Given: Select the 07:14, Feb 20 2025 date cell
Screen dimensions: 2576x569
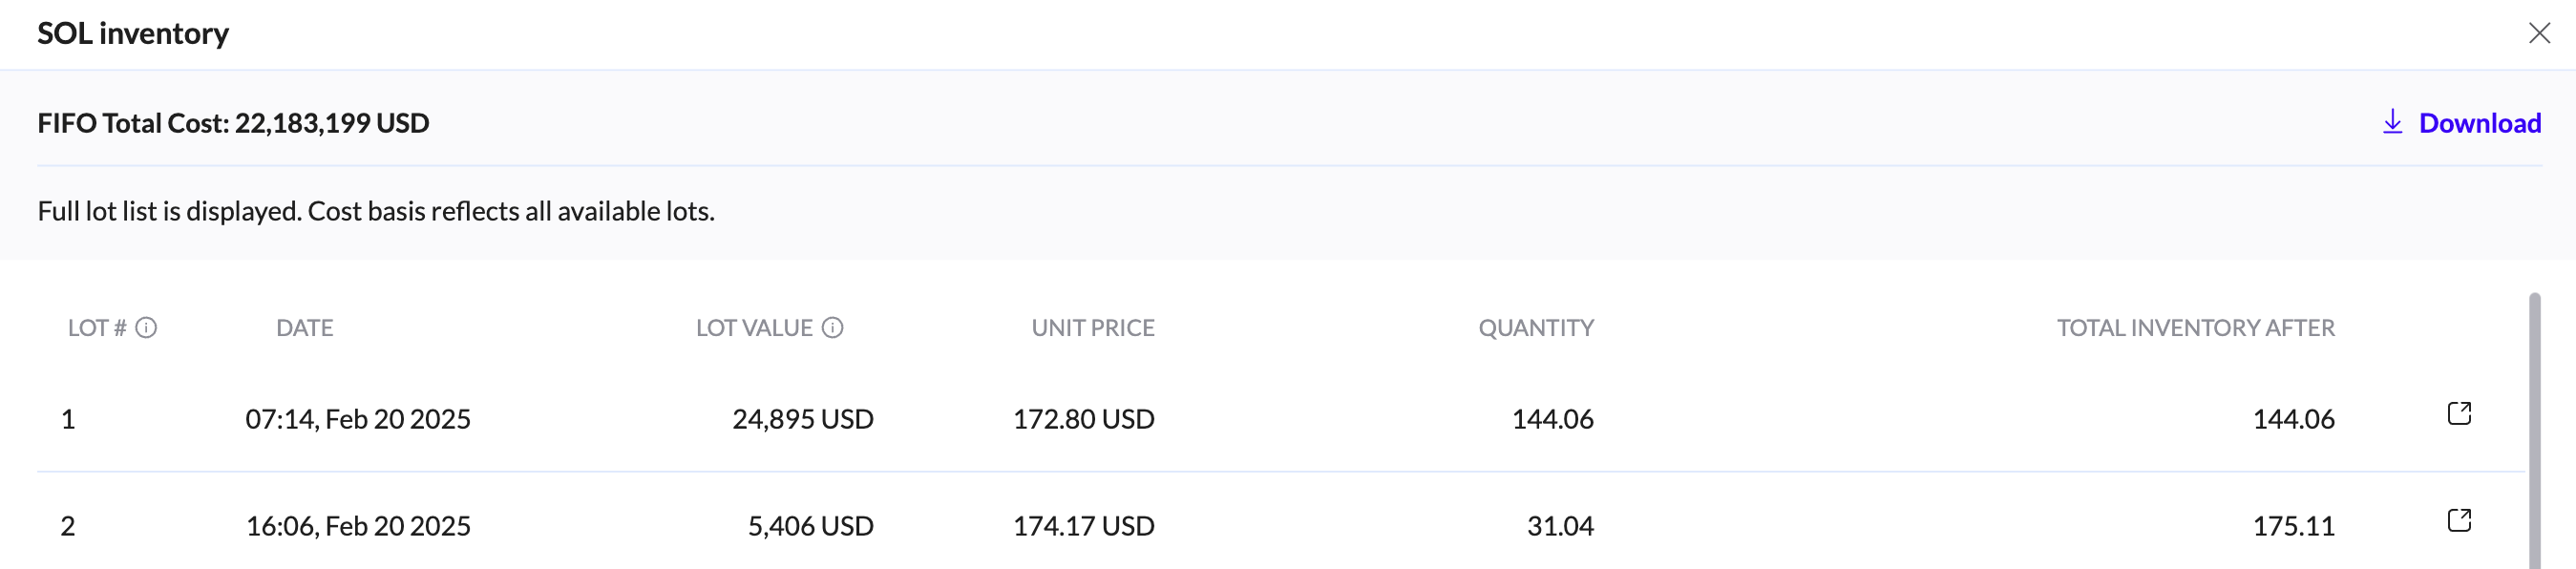Looking at the screenshot, I should pyautogui.click(x=358, y=419).
